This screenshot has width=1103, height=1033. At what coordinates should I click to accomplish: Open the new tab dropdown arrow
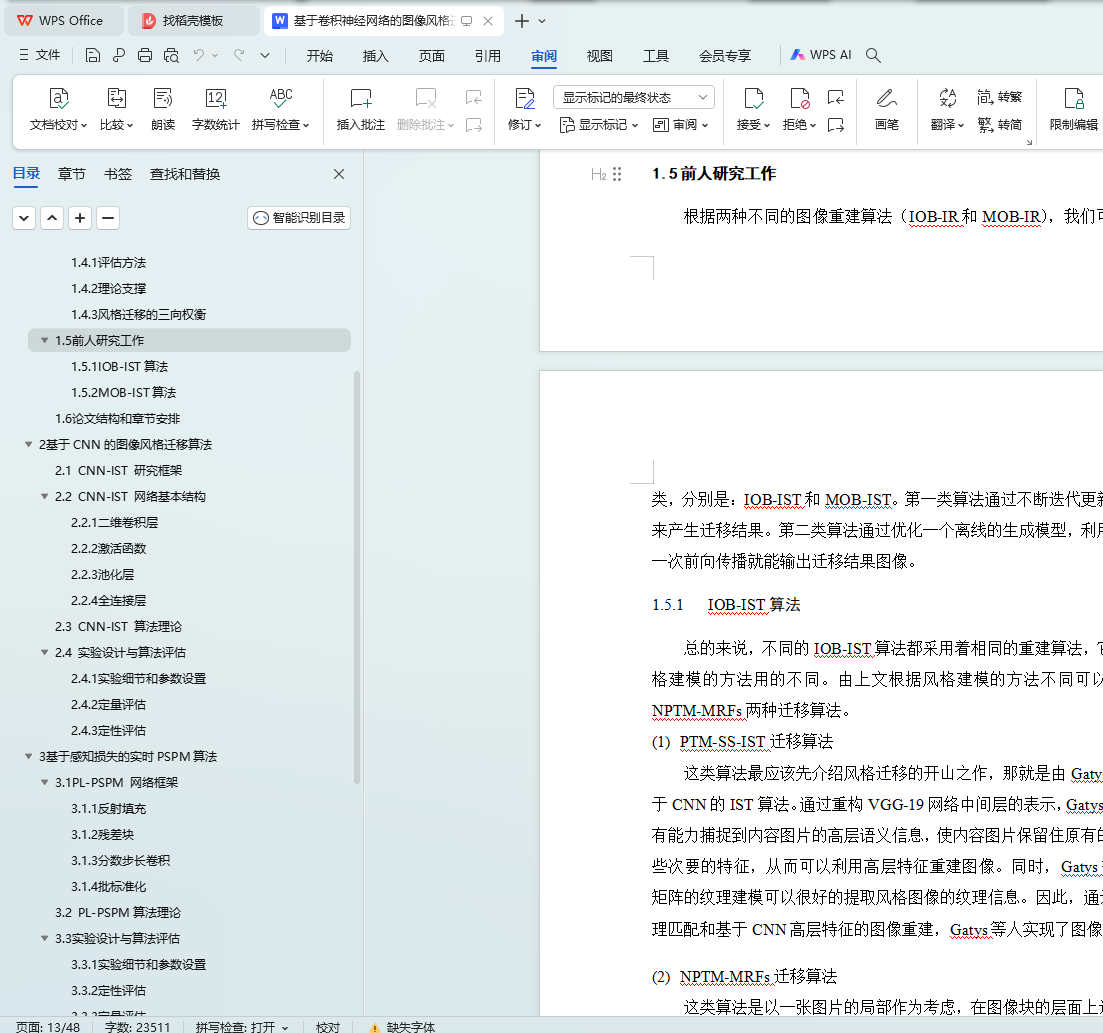click(542, 21)
